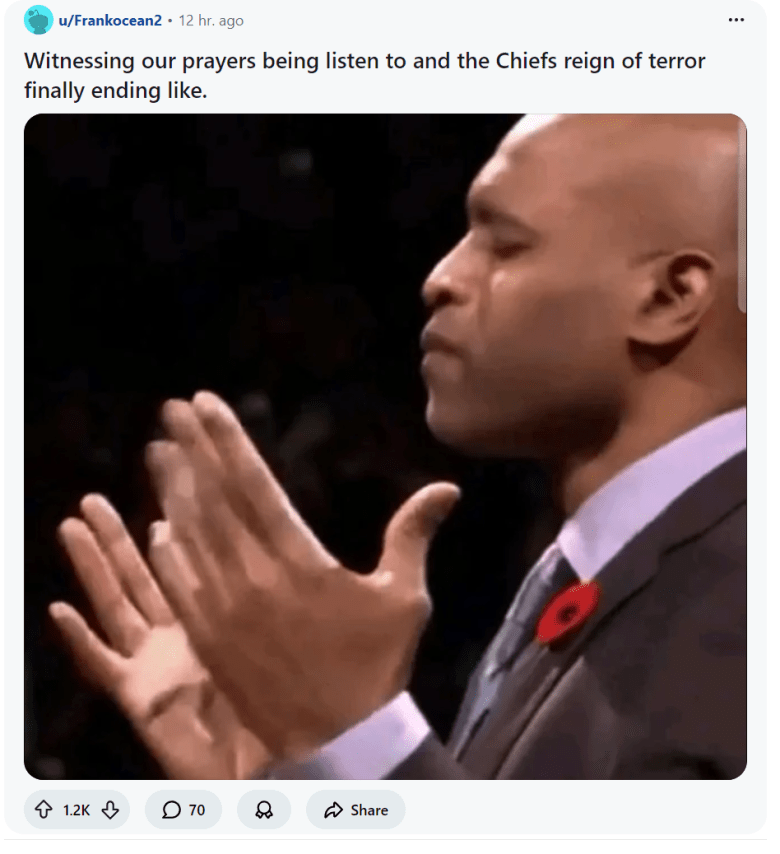The height and width of the screenshot is (854, 780).
Task: Open the three-dot post options menu
Action: [736, 20]
